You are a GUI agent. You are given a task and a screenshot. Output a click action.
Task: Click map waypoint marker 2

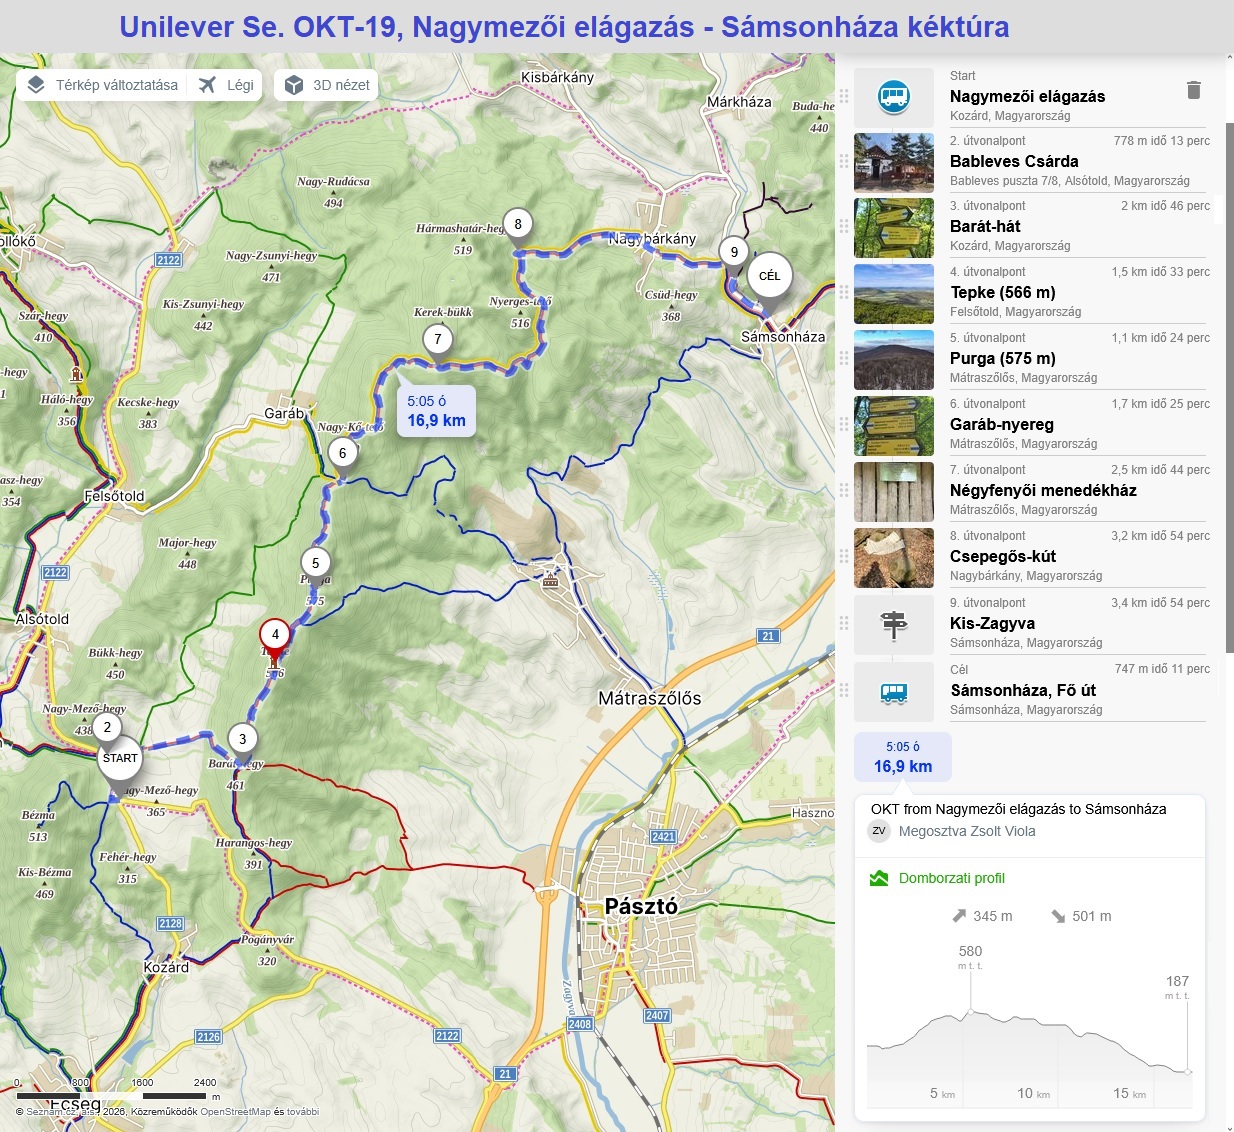[x=107, y=727]
